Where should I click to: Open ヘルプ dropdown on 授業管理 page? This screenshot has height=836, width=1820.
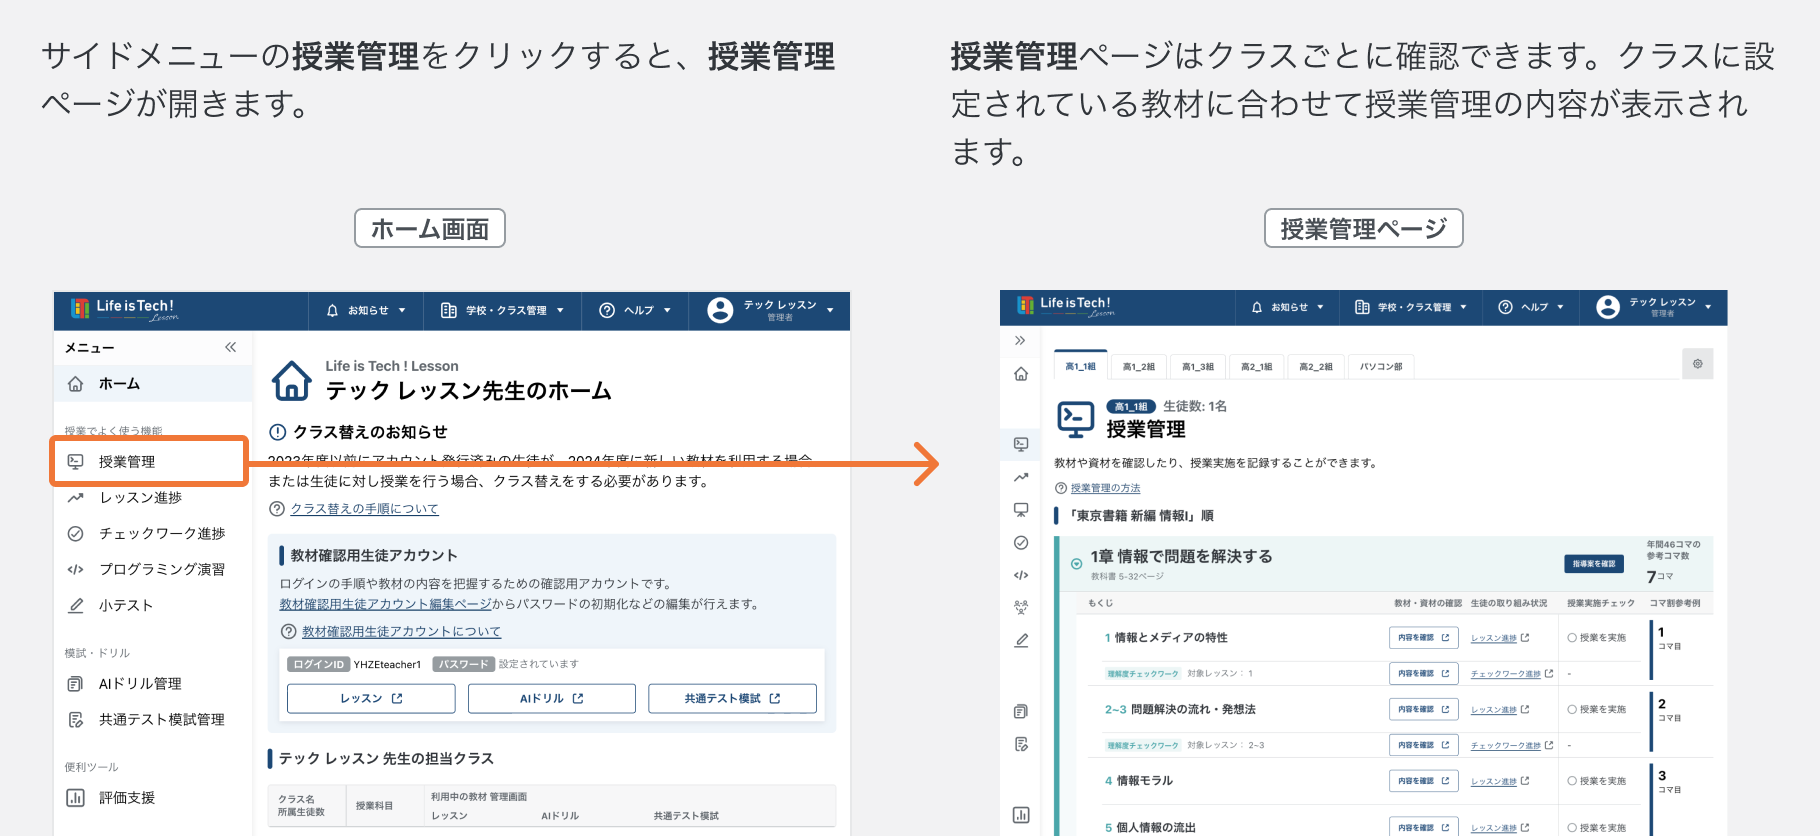1530,308
